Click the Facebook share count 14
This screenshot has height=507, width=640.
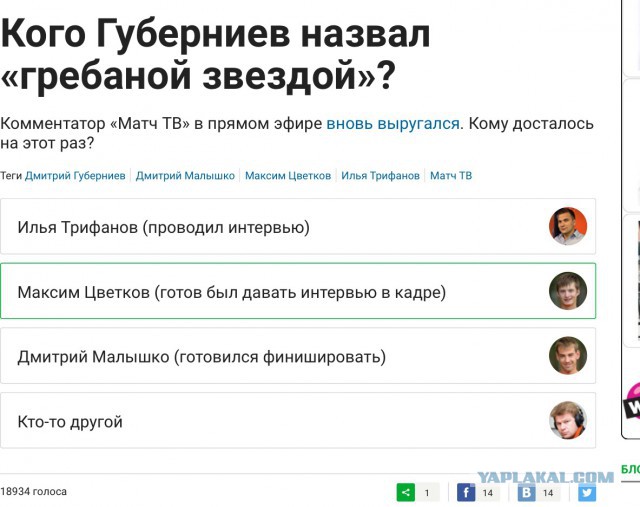(x=487, y=493)
